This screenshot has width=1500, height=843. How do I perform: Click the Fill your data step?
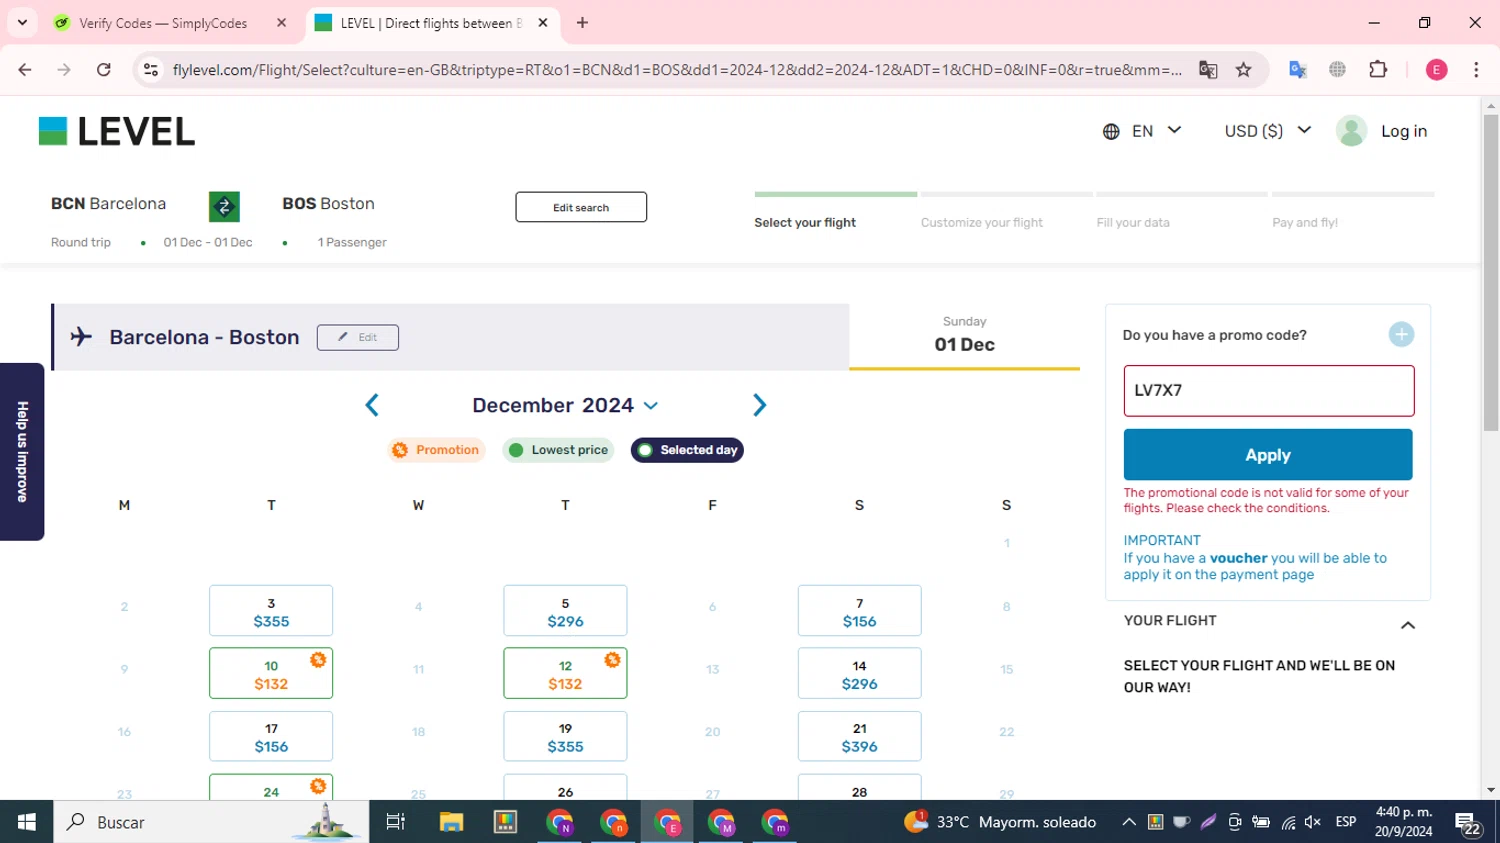pos(1133,222)
